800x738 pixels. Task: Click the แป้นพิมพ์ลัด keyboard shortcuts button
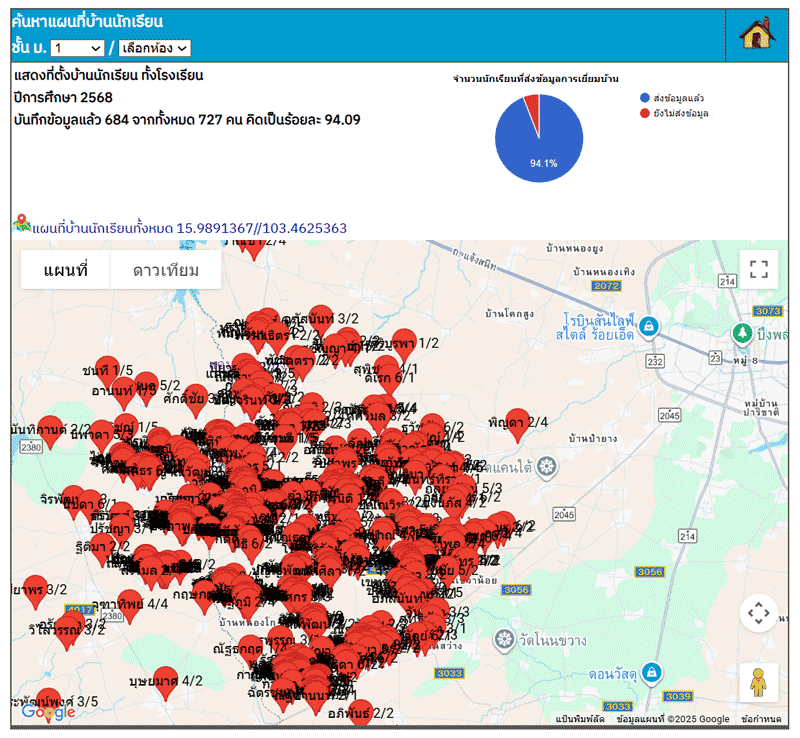pyautogui.click(x=580, y=719)
